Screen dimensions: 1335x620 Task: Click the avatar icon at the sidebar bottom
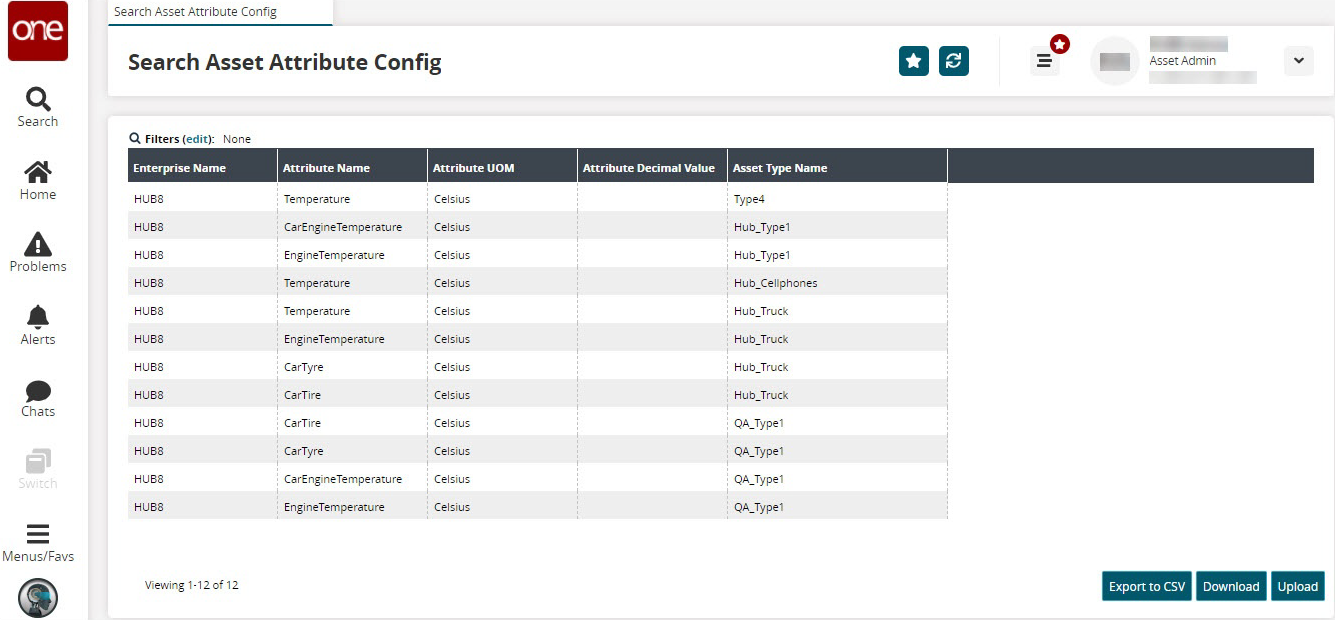pyautogui.click(x=38, y=598)
